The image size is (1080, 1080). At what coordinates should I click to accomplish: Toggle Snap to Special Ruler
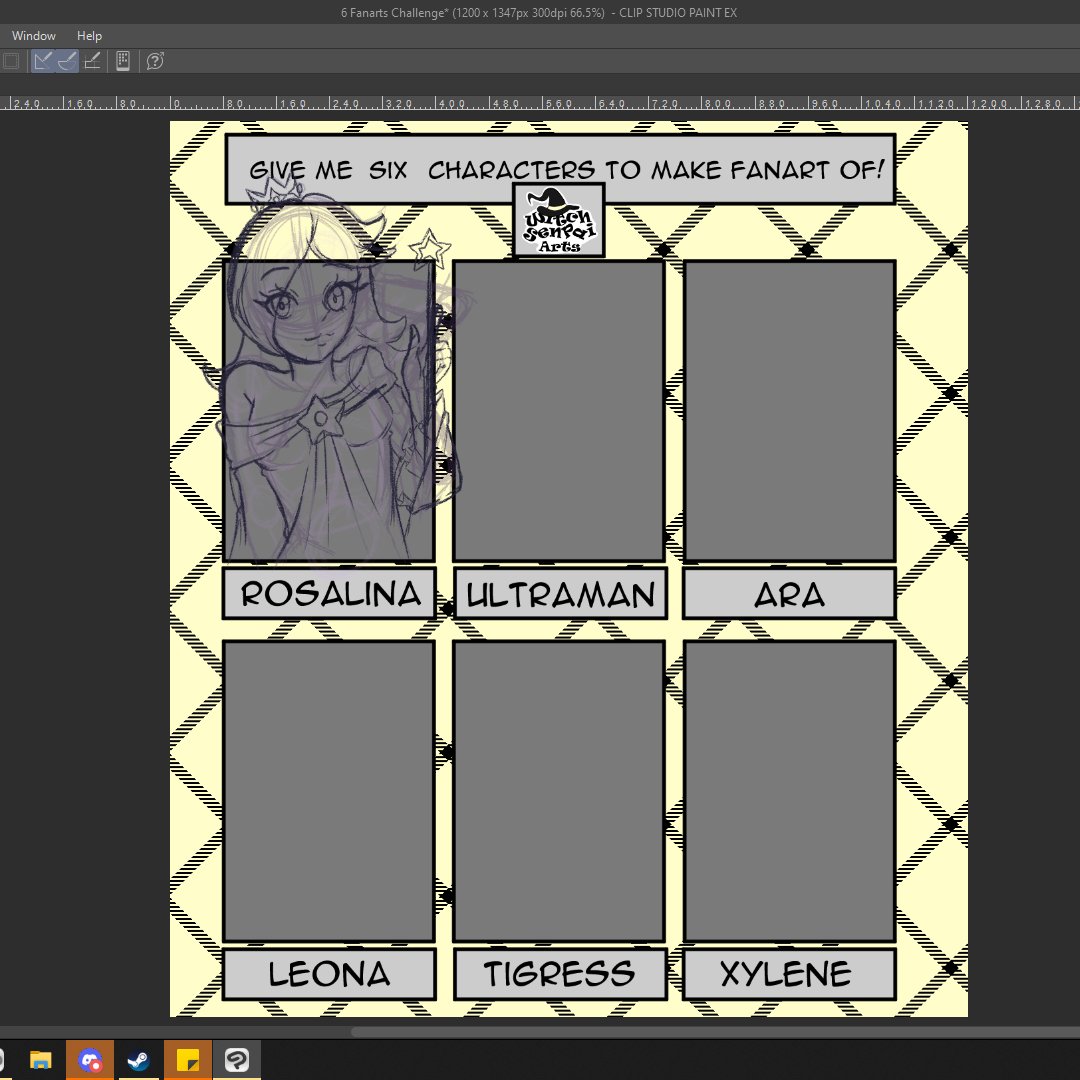pyautogui.click(x=68, y=61)
